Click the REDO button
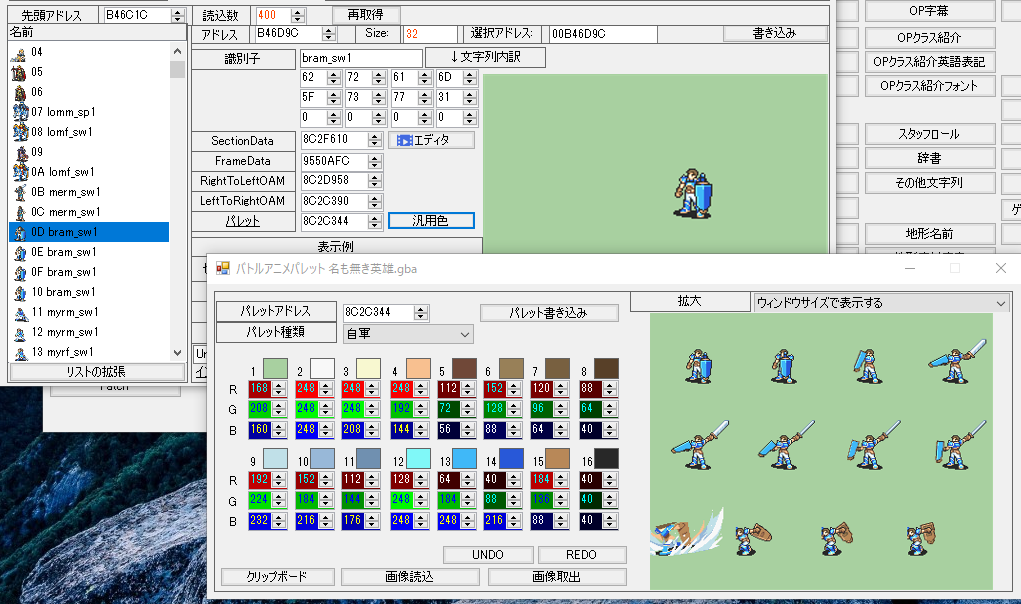 click(581, 555)
